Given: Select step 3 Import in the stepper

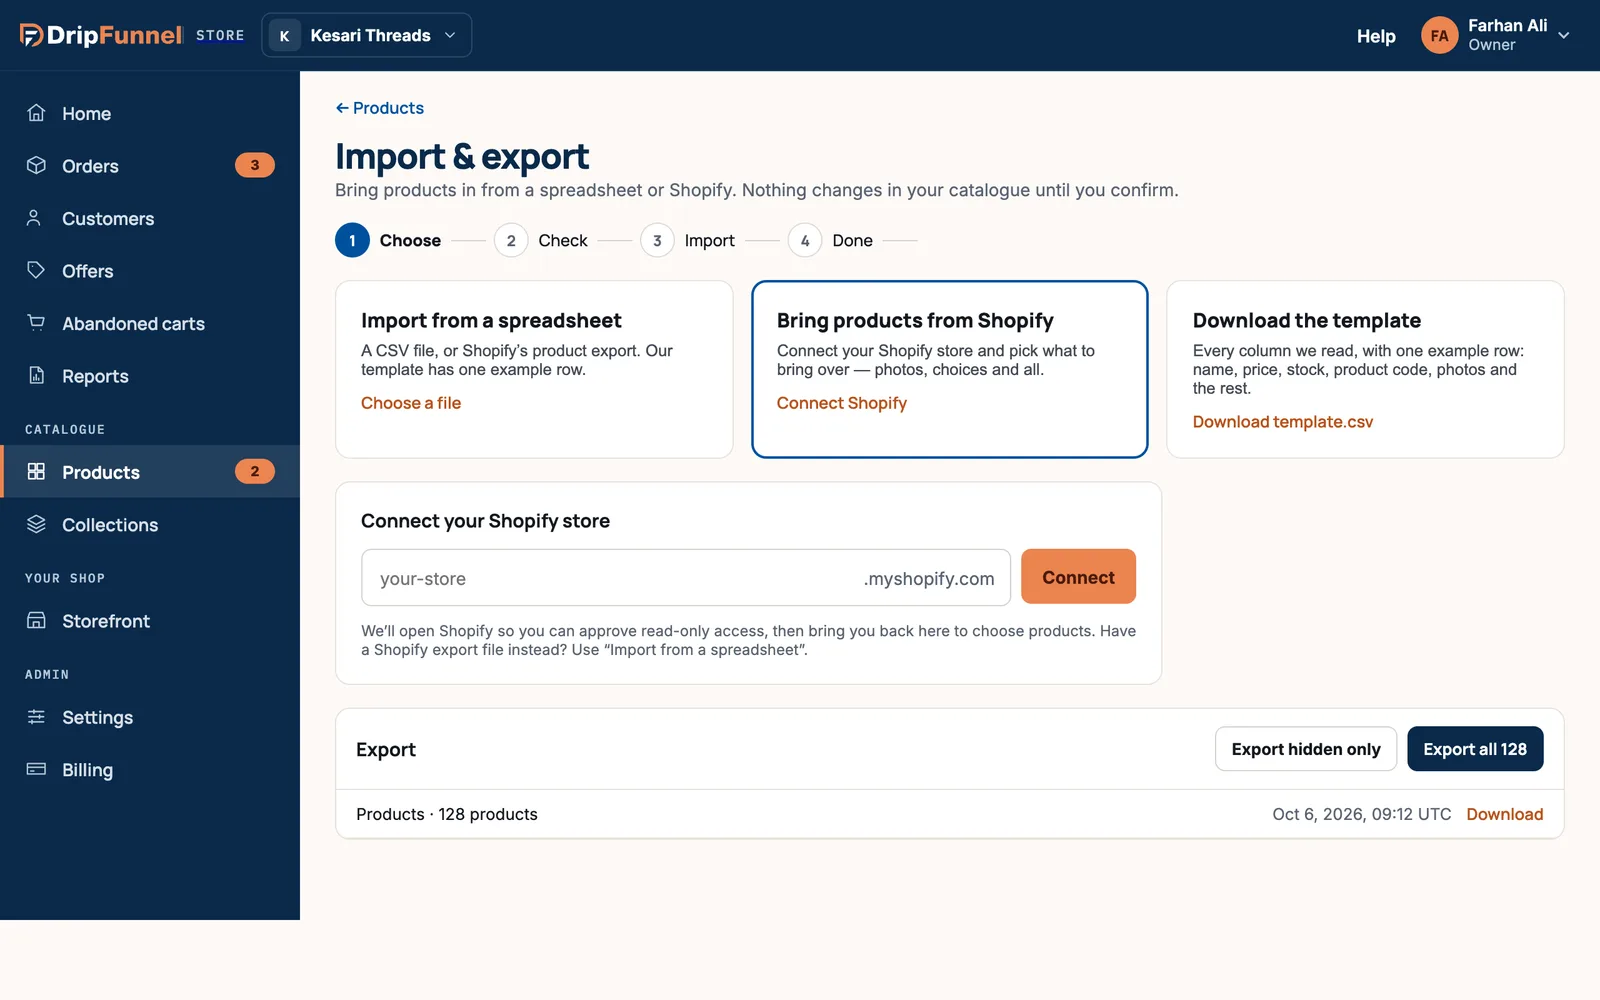Looking at the screenshot, I should tap(688, 240).
